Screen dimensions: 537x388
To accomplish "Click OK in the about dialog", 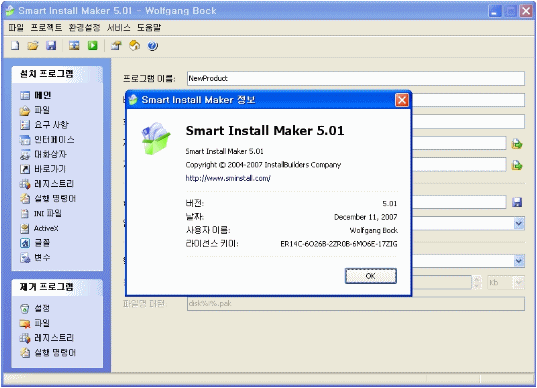I will (x=371, y=276).
